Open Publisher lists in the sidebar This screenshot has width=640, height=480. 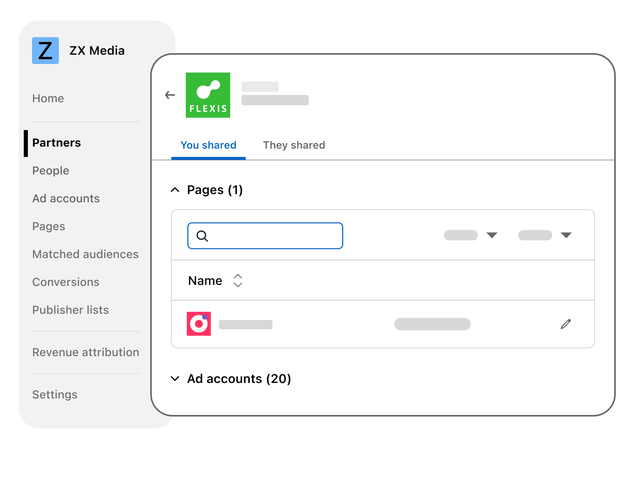tap(71, 310)
